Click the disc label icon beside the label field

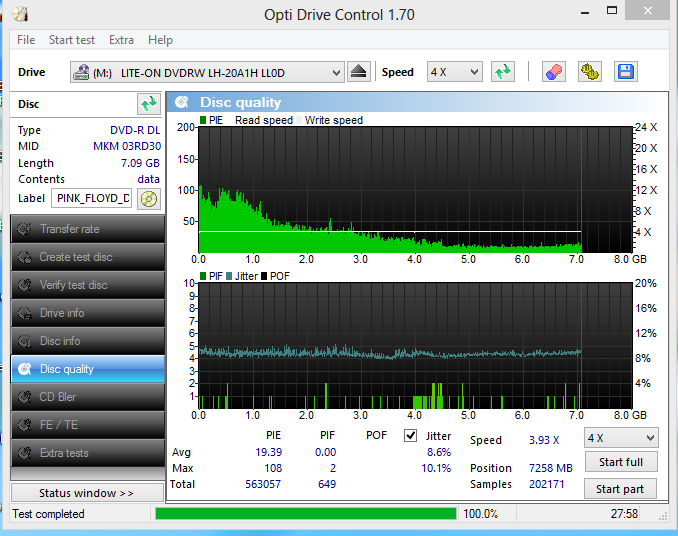tap(149, 199)
